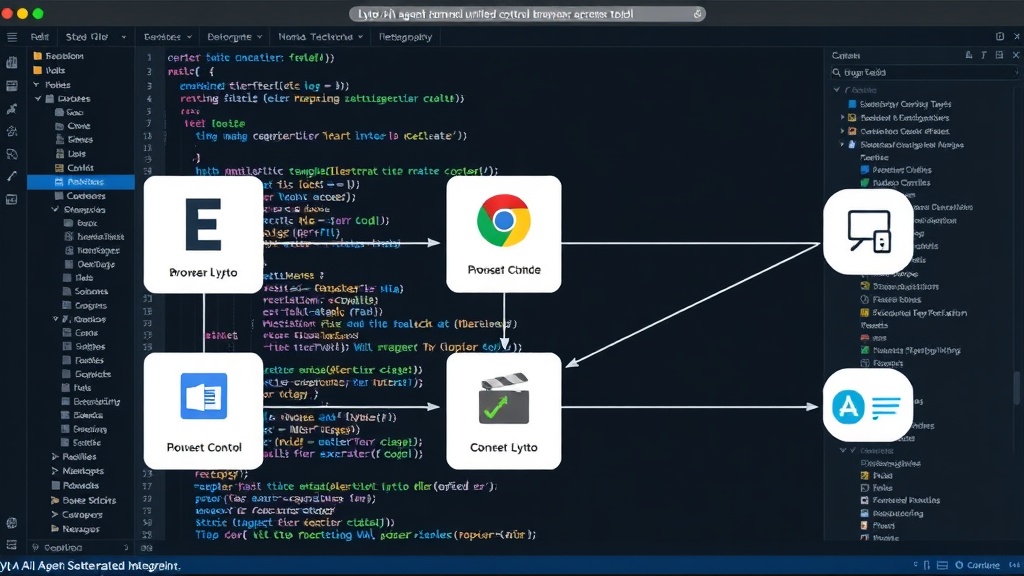
Task: Click the layout square icon in the Conan panel header
Action: (999, 56)
